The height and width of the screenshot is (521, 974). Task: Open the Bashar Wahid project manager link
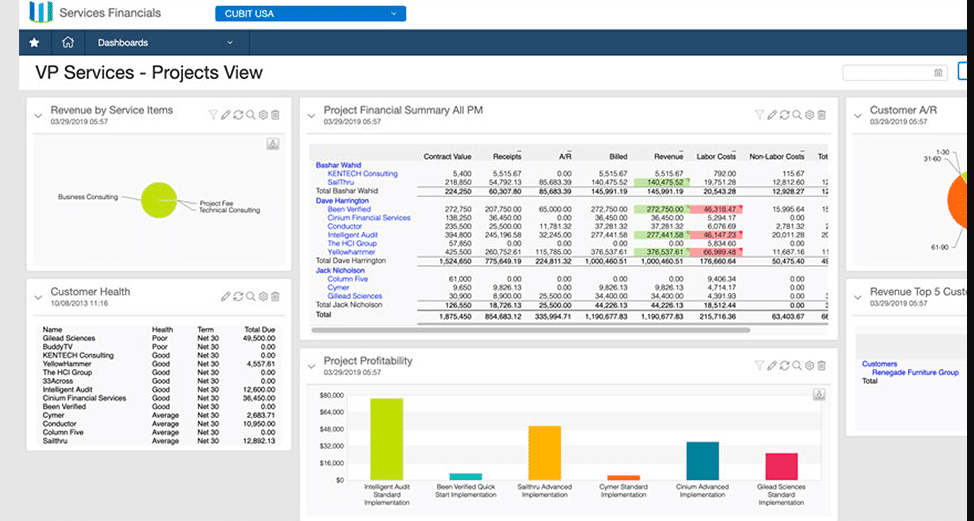click(338, 165)
